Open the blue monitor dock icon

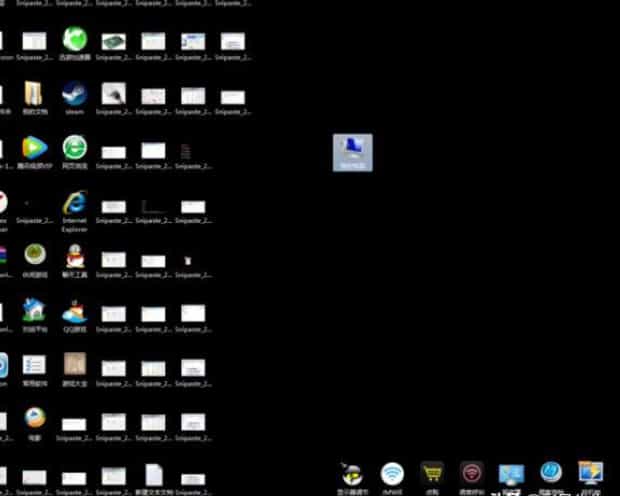click(511, 474)
